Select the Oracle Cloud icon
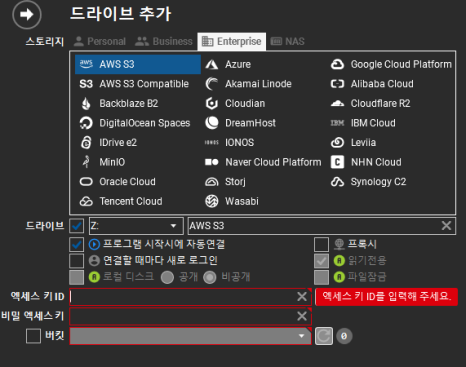 point(86,182)
